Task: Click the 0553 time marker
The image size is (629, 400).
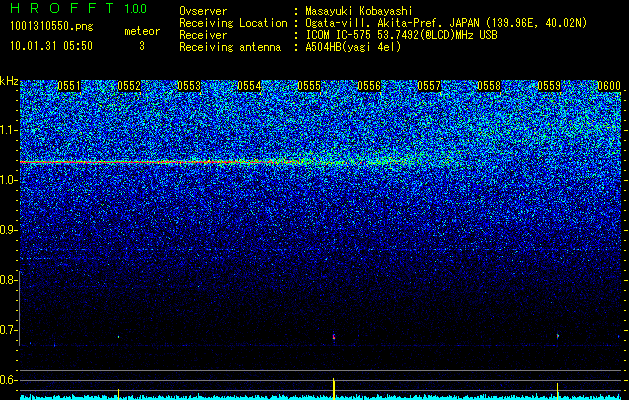Action: [x=189, y=86]
